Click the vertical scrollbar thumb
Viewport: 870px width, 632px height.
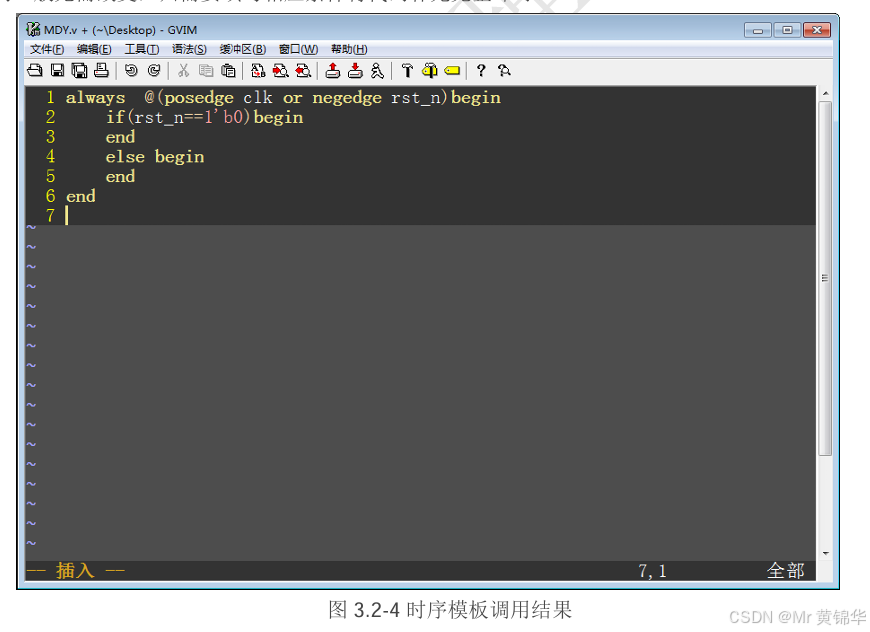point(825,278)
